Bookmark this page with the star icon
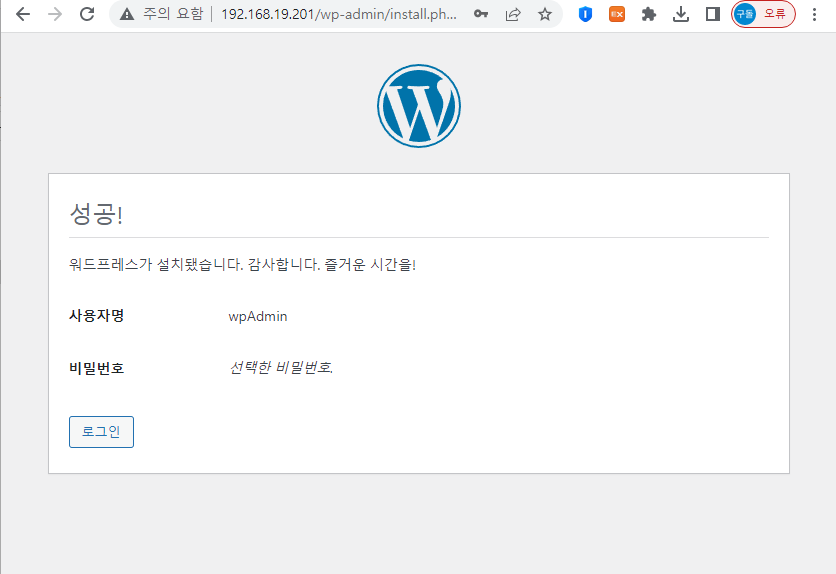836x574 pixels. coord(544,14)
